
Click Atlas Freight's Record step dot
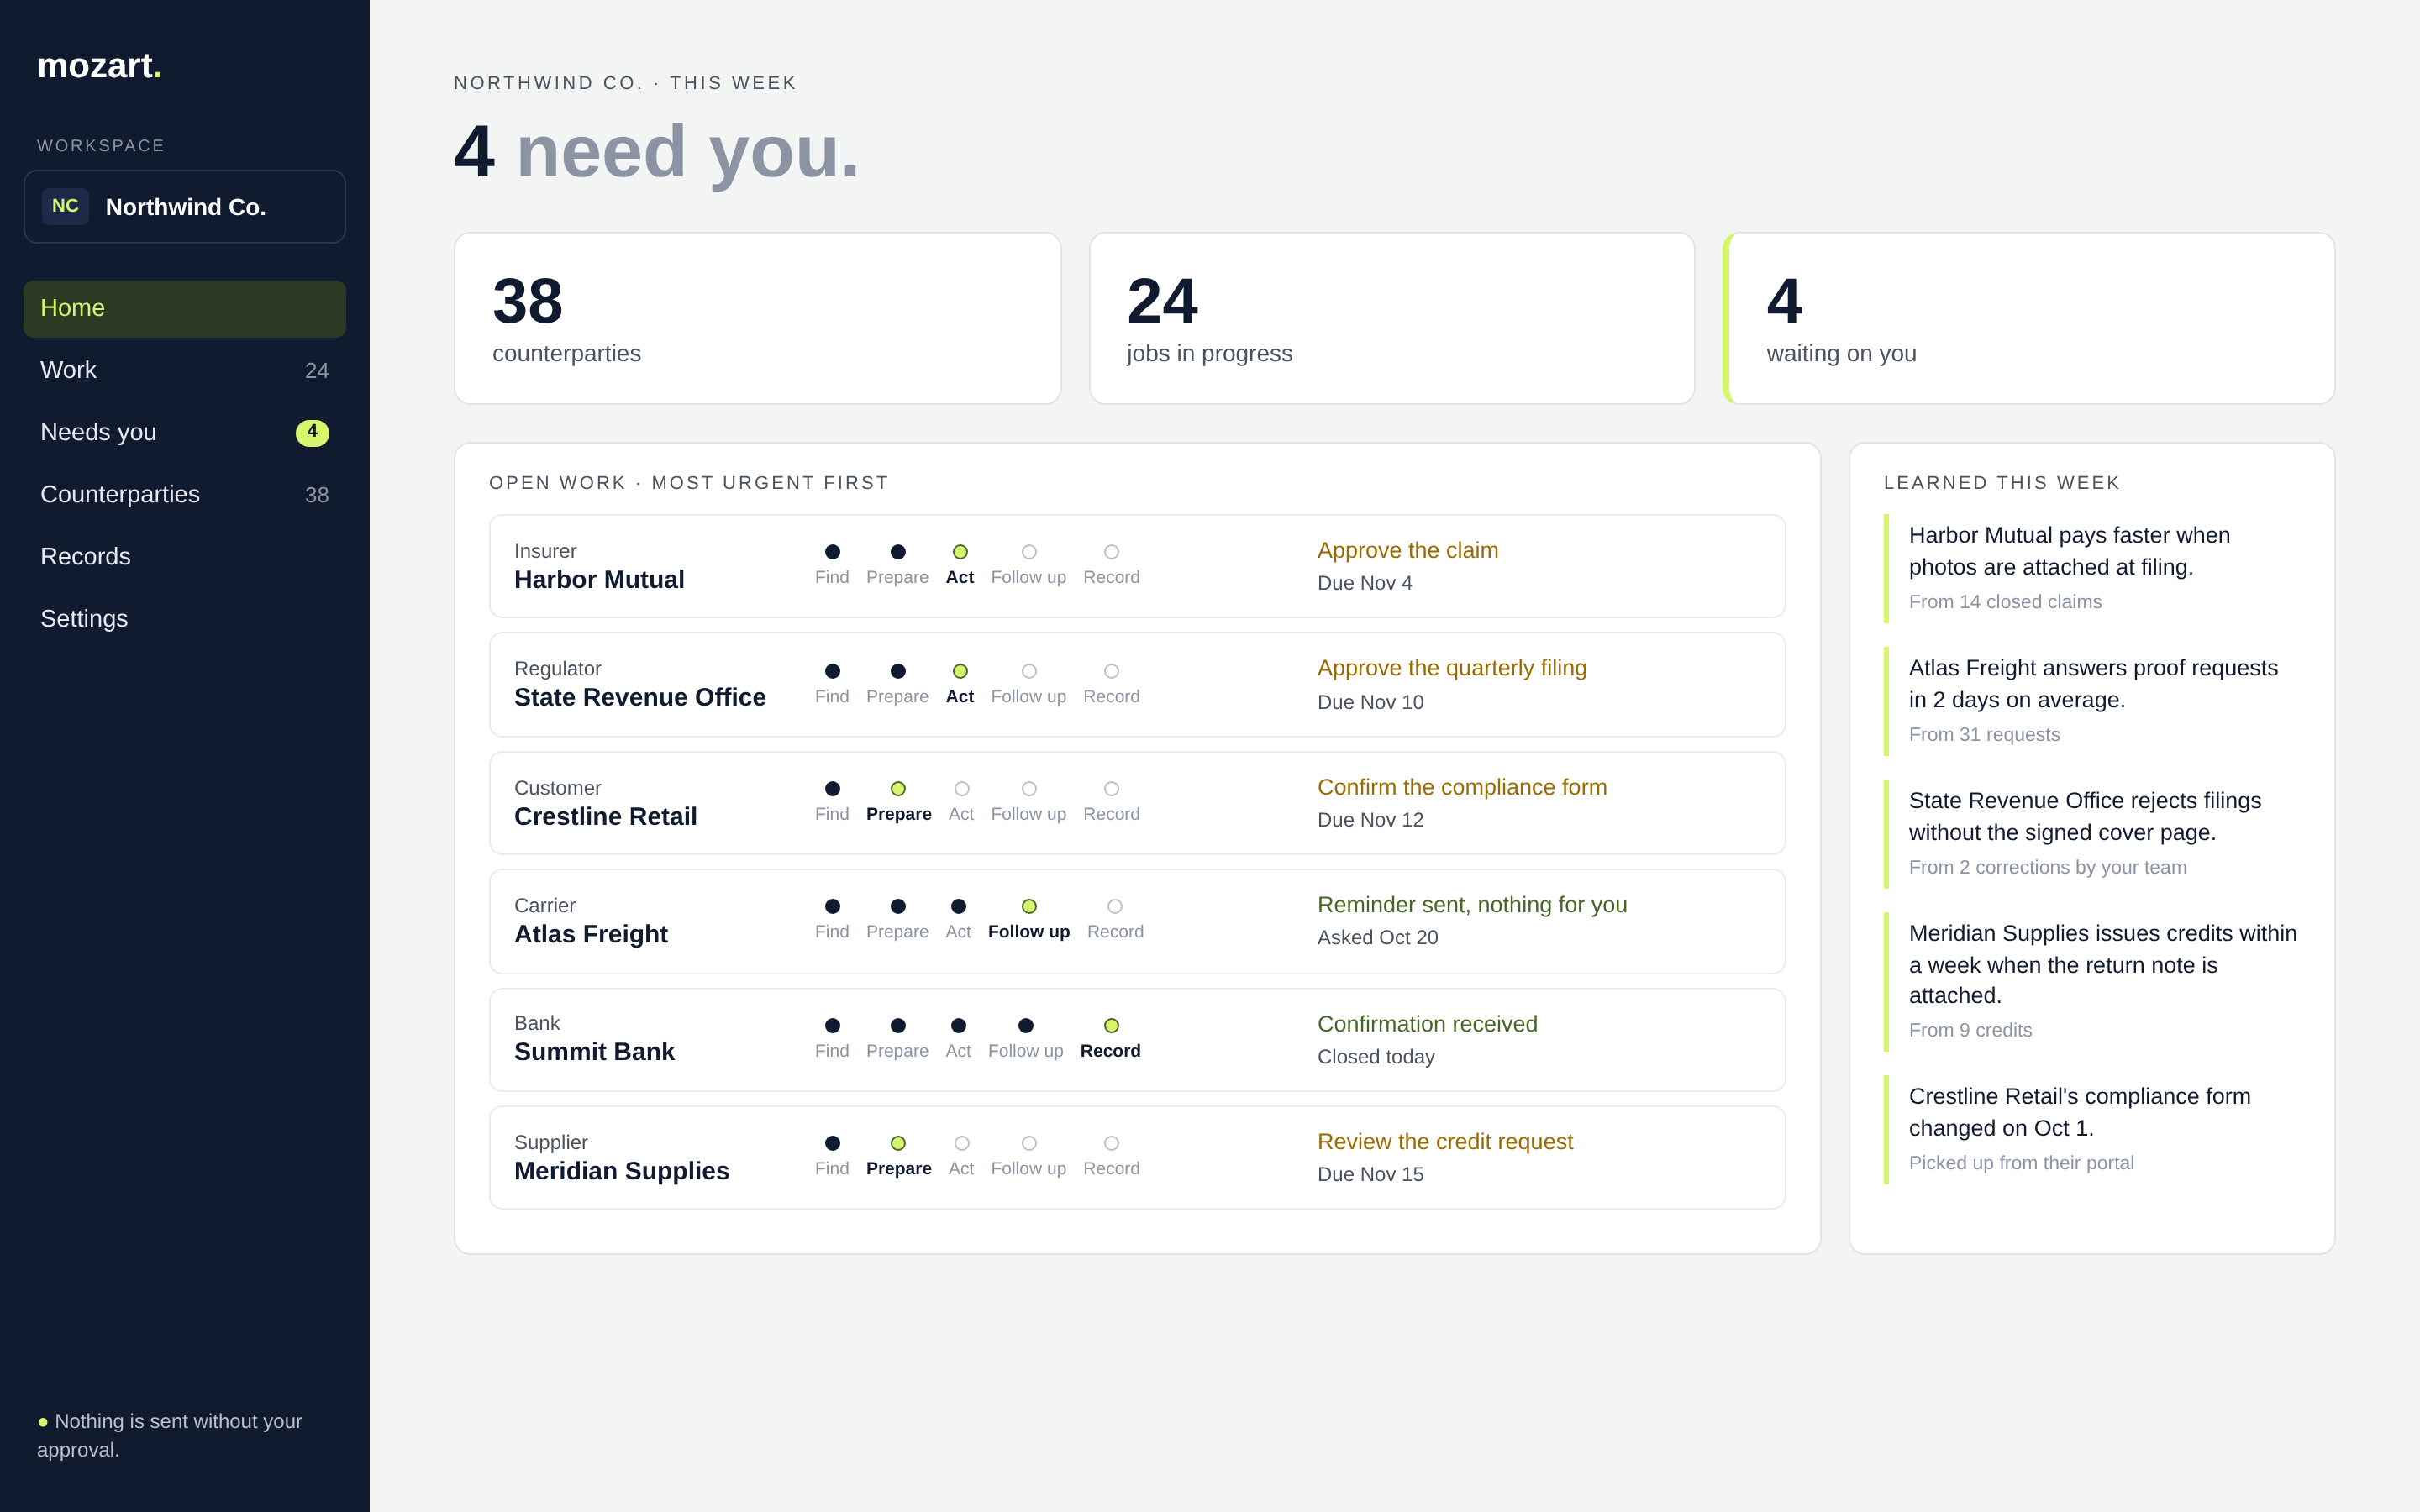tap(1115, 906)
